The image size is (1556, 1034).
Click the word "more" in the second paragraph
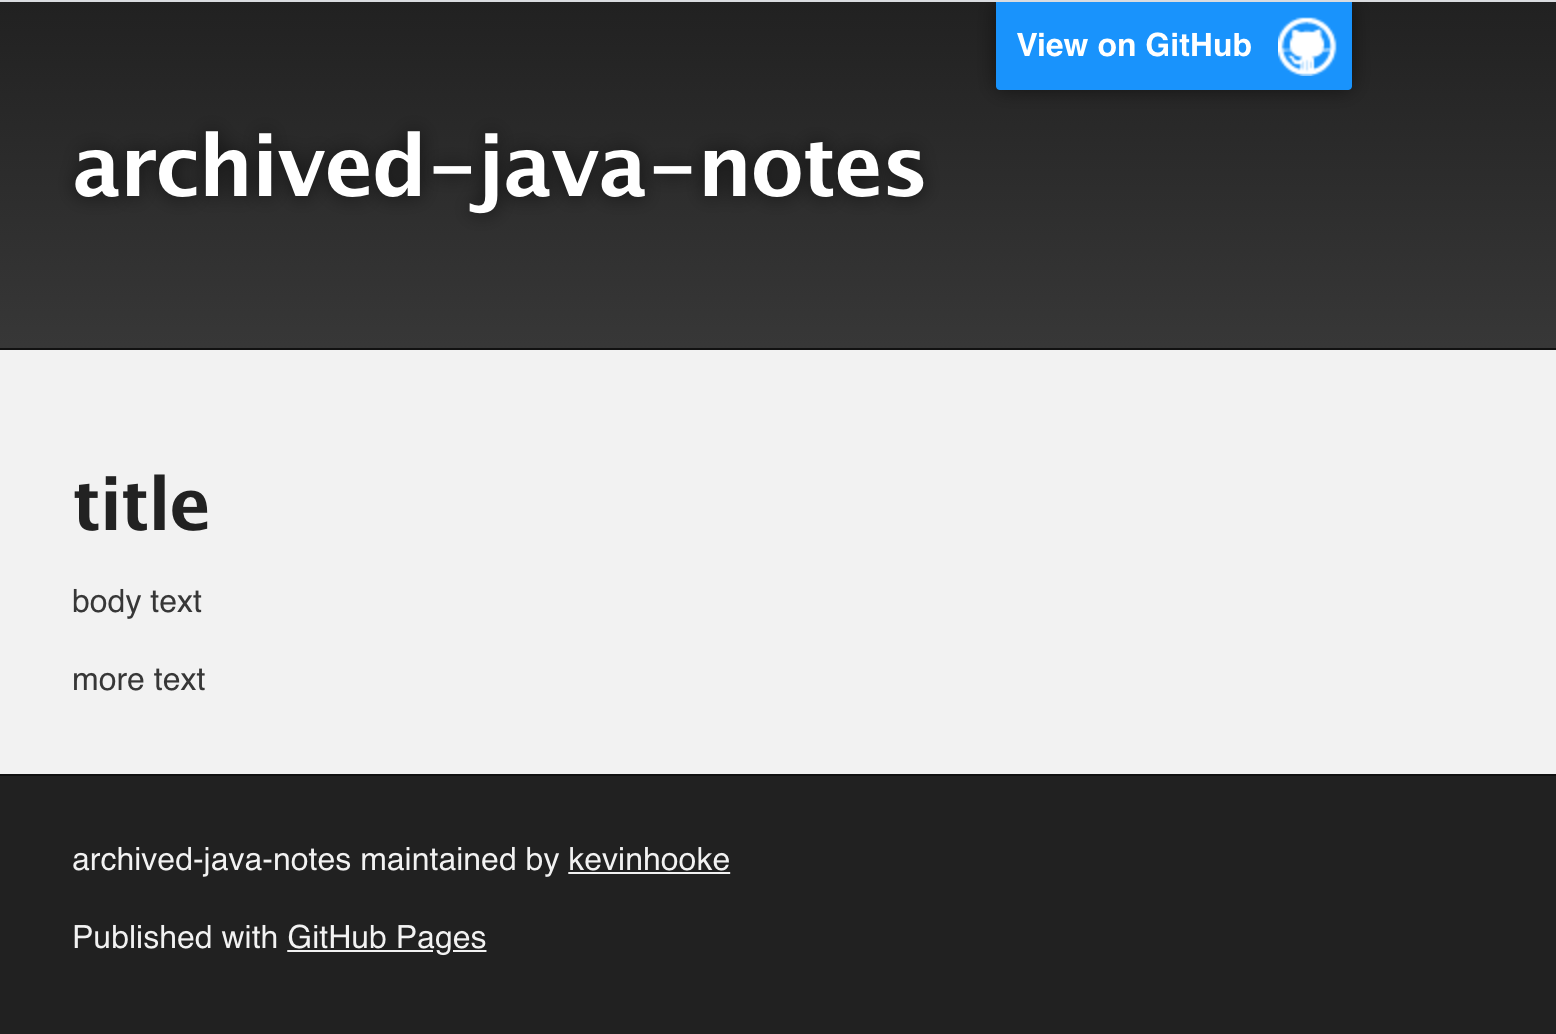[x=108, y=680]
